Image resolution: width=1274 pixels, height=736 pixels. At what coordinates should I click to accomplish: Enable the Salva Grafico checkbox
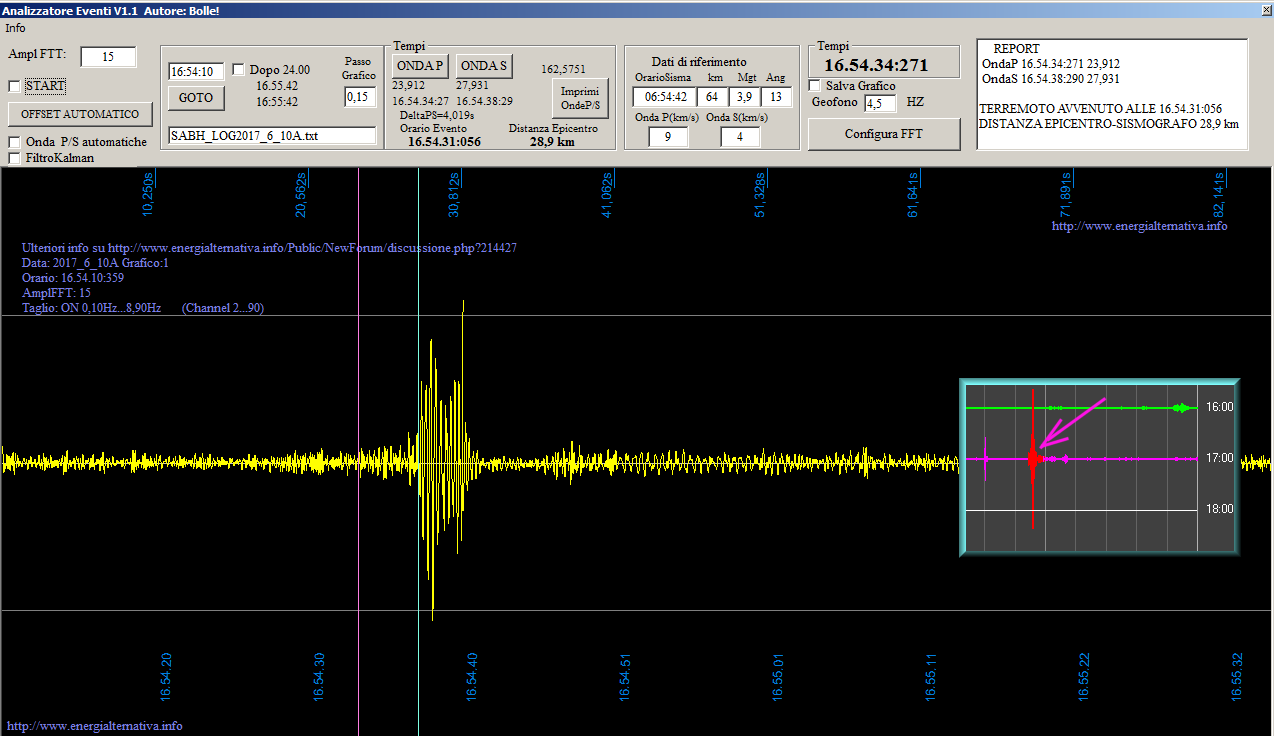pyautogui.click(x=814, y=86)
